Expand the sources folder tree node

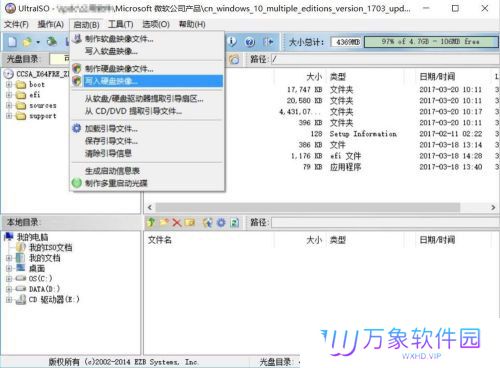[x=9, y=106]
